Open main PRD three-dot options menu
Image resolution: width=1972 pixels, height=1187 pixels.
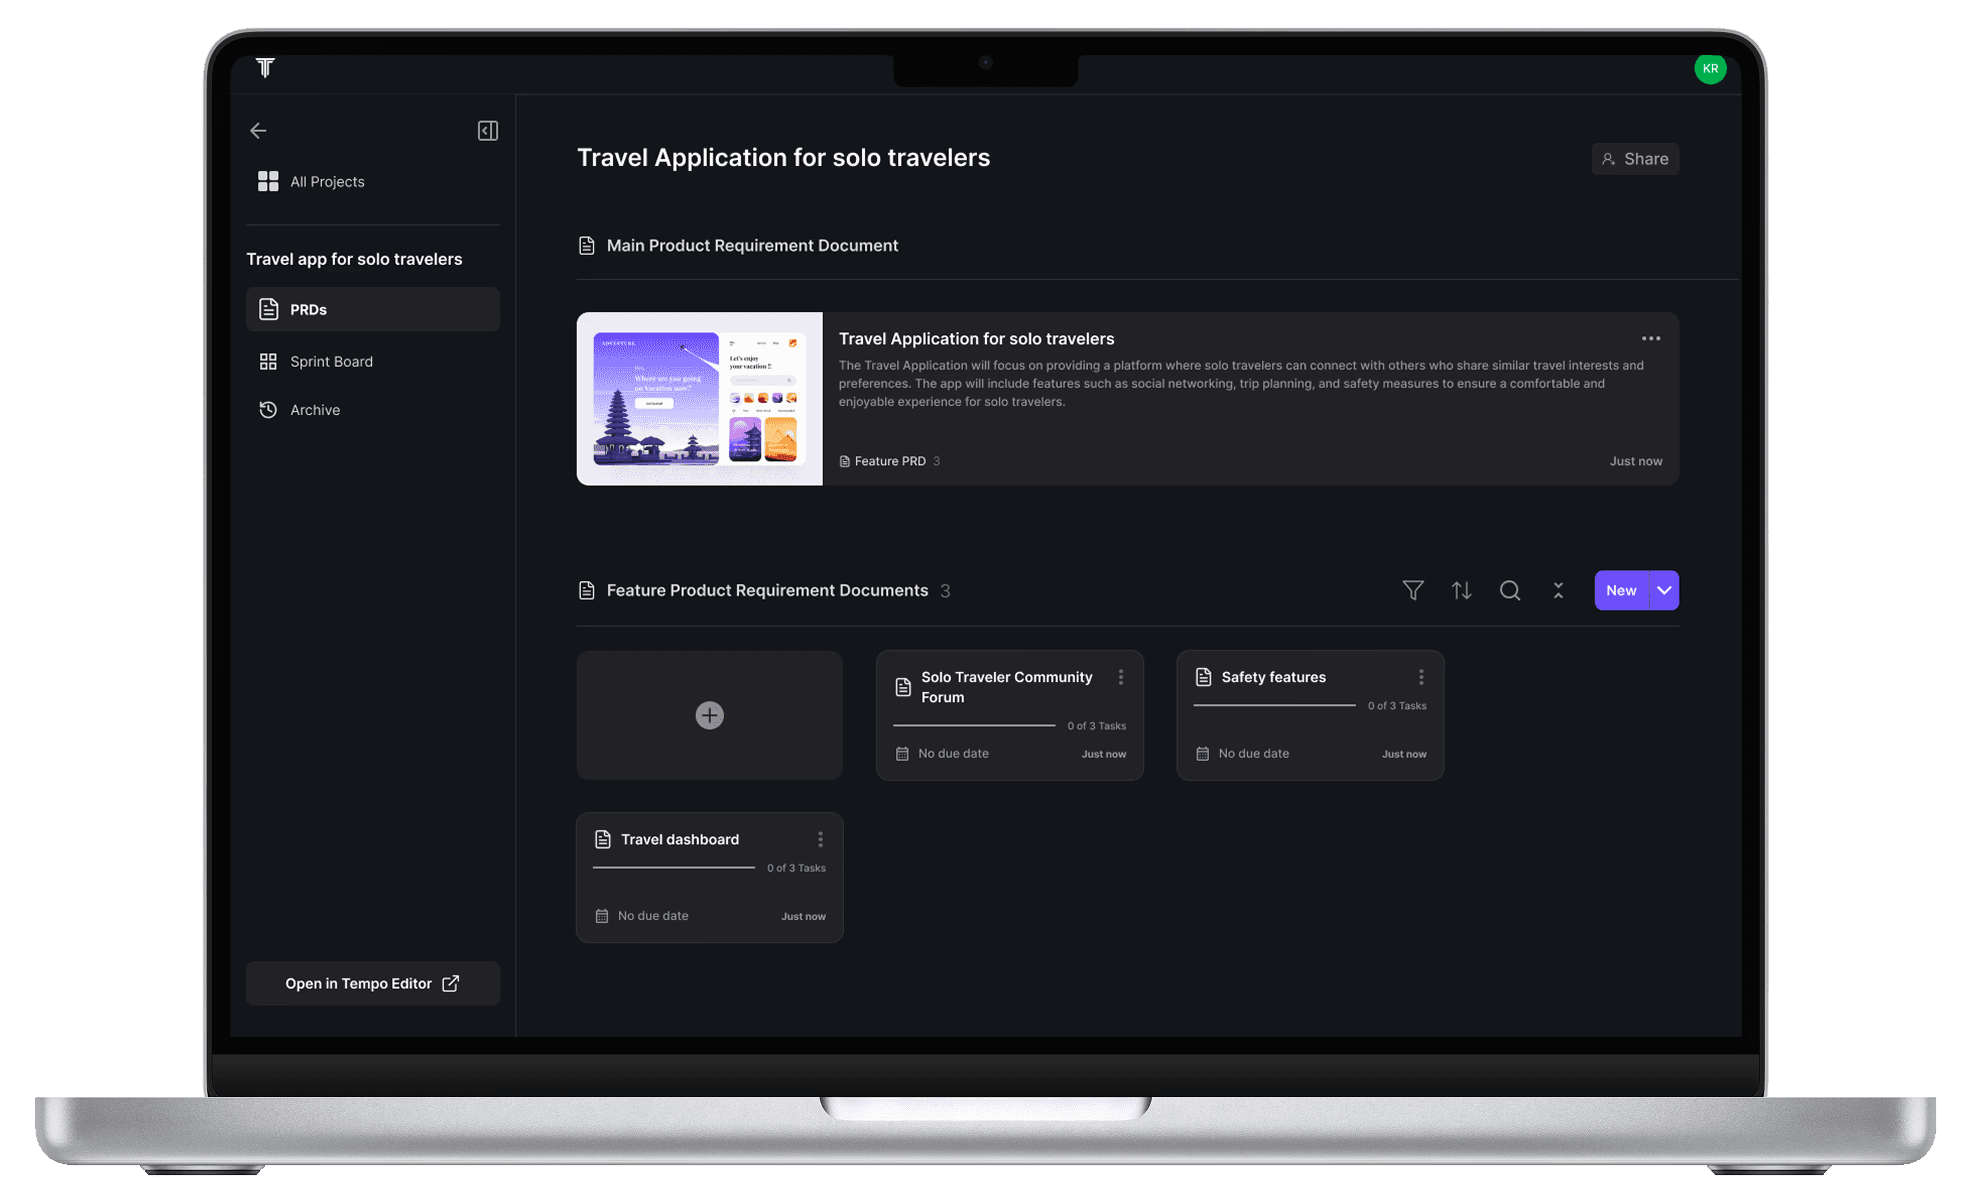click(x=1650, y=339)
